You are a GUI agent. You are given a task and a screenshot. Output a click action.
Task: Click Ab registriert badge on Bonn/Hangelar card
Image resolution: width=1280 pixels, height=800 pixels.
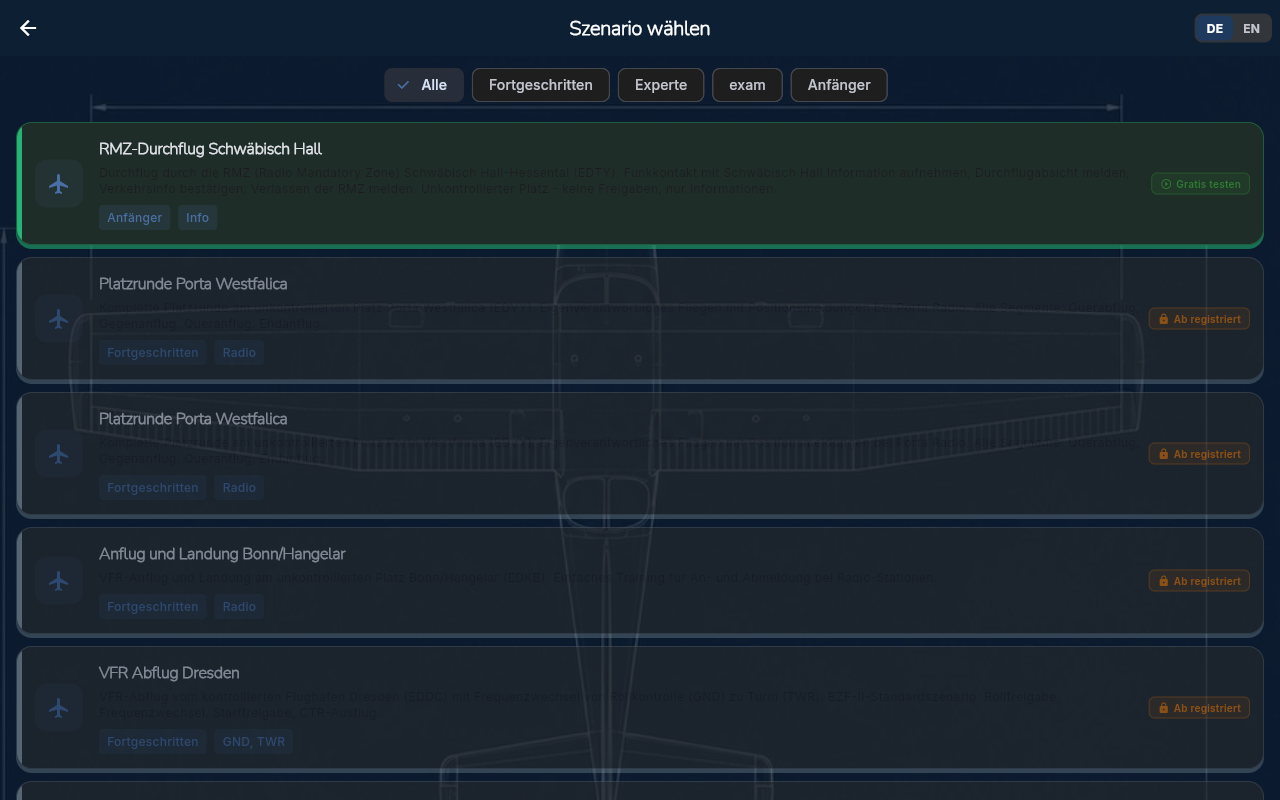point(1199,581)
